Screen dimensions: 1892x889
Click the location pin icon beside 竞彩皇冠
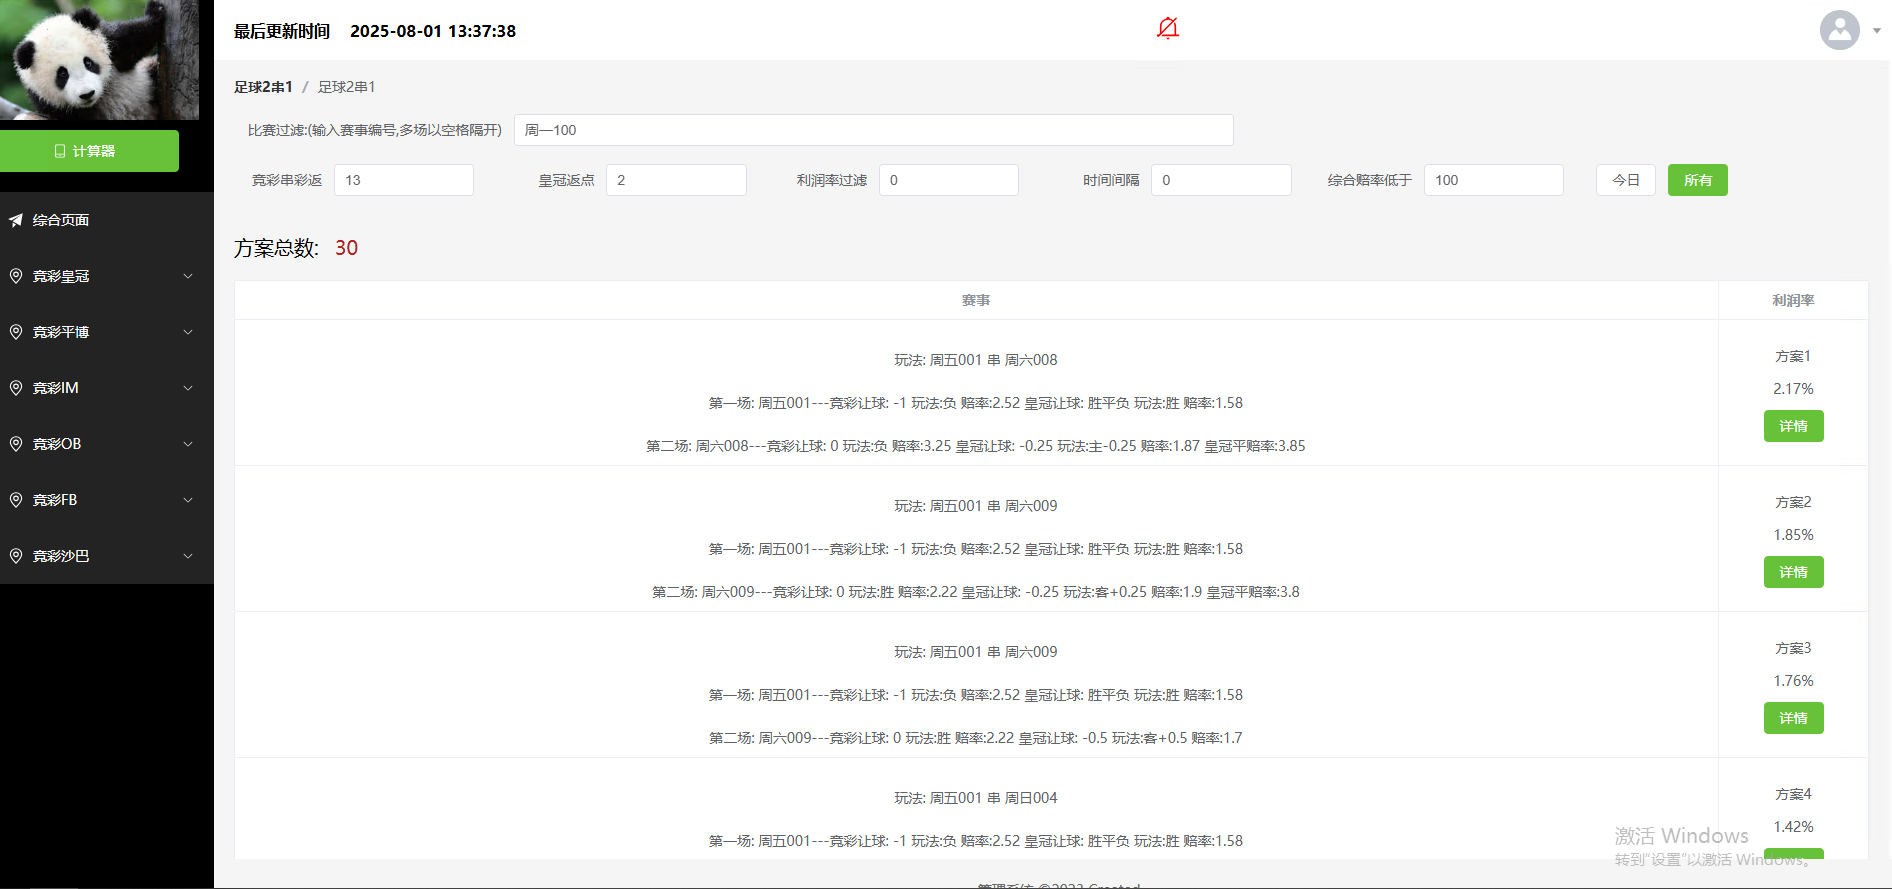click(x=16, y=276)
